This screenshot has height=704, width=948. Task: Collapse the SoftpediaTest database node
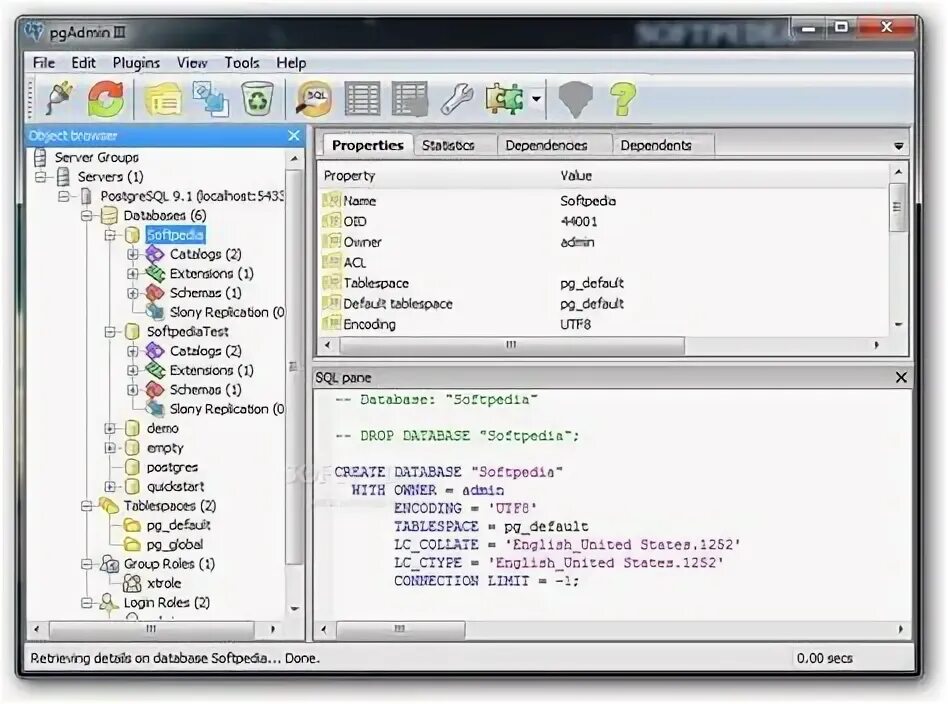click(109, 331)
